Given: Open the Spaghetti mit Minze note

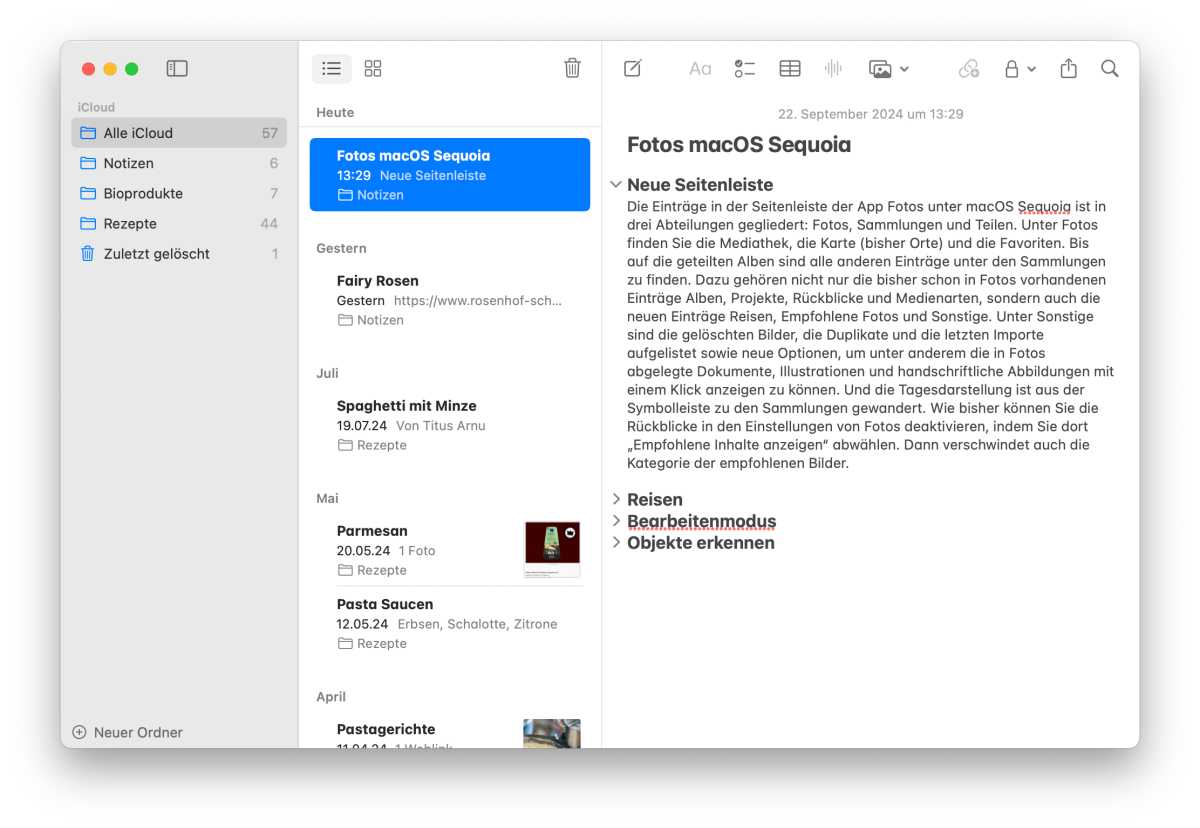Looking at the screenshot, I should click(450, 425).
